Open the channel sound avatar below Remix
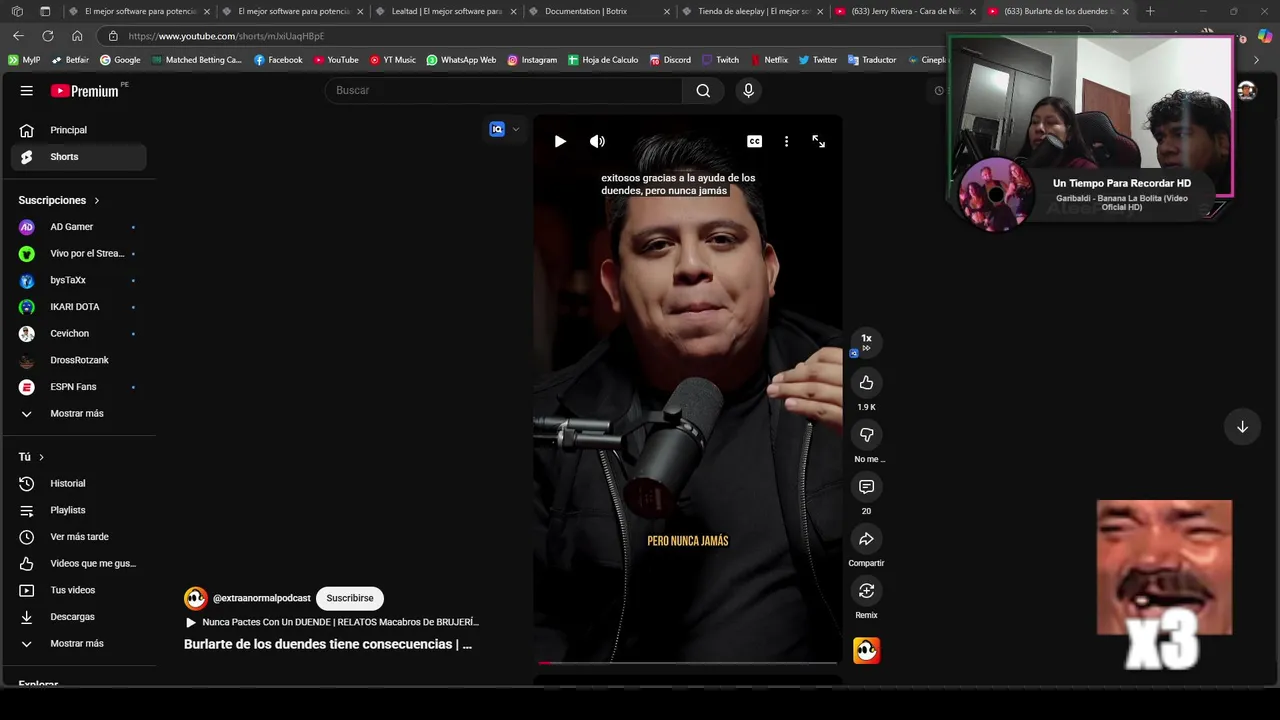Screen dimensions: 1280x720 click(866, 650)
